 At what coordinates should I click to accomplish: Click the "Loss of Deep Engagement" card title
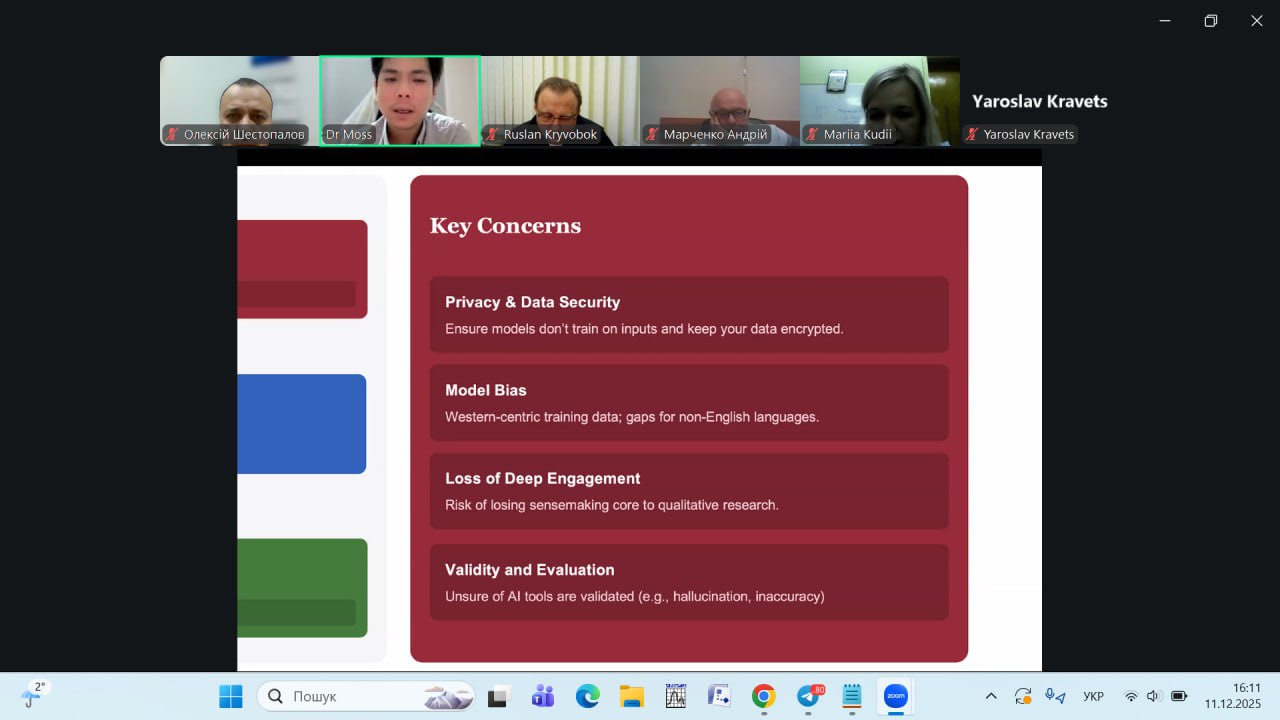[543, 478]
